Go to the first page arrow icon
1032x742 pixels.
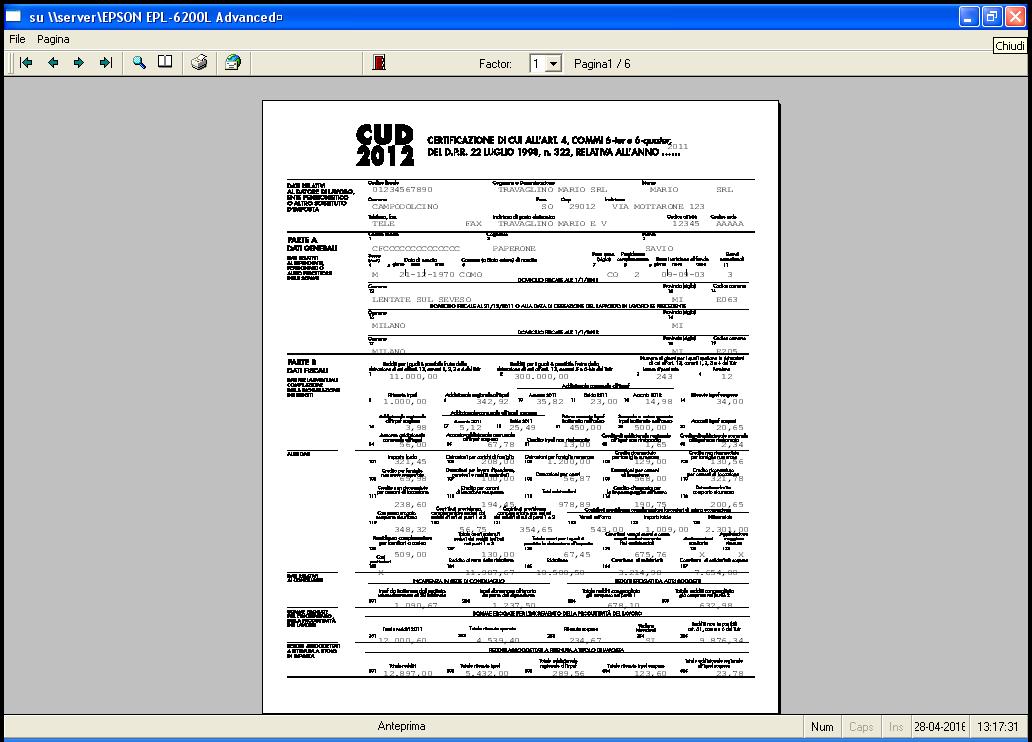(26, 63)
